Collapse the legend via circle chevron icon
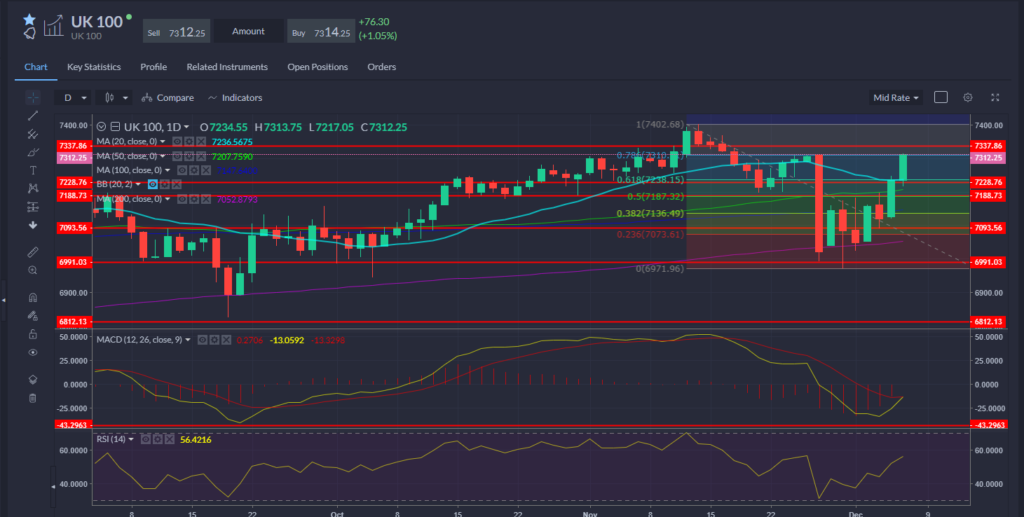Viewport: 1024px width, 517px height. [101, 127]
